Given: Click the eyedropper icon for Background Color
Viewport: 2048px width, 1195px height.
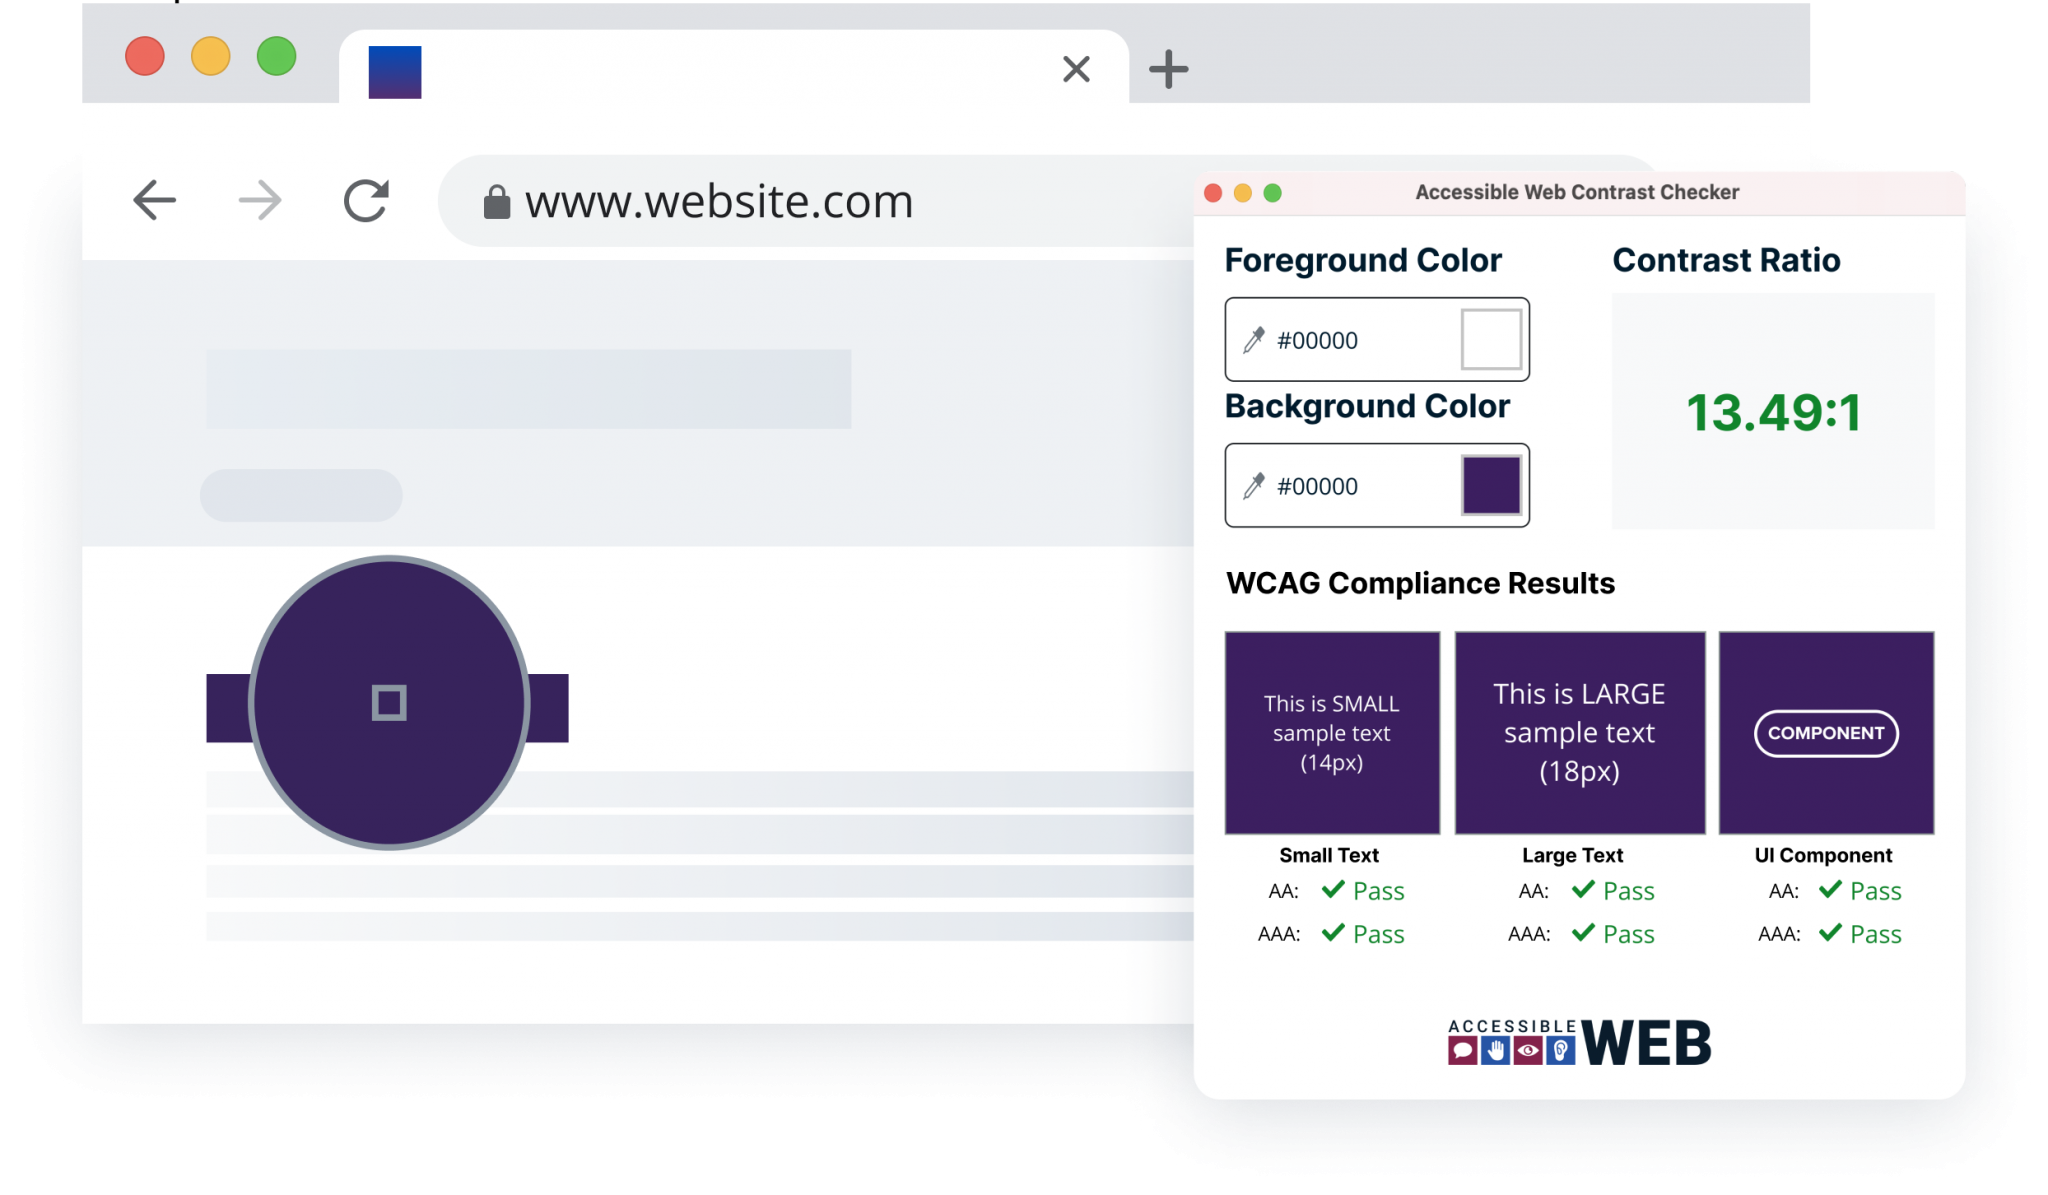Looking at the screenshot, I should point(1256,485).
